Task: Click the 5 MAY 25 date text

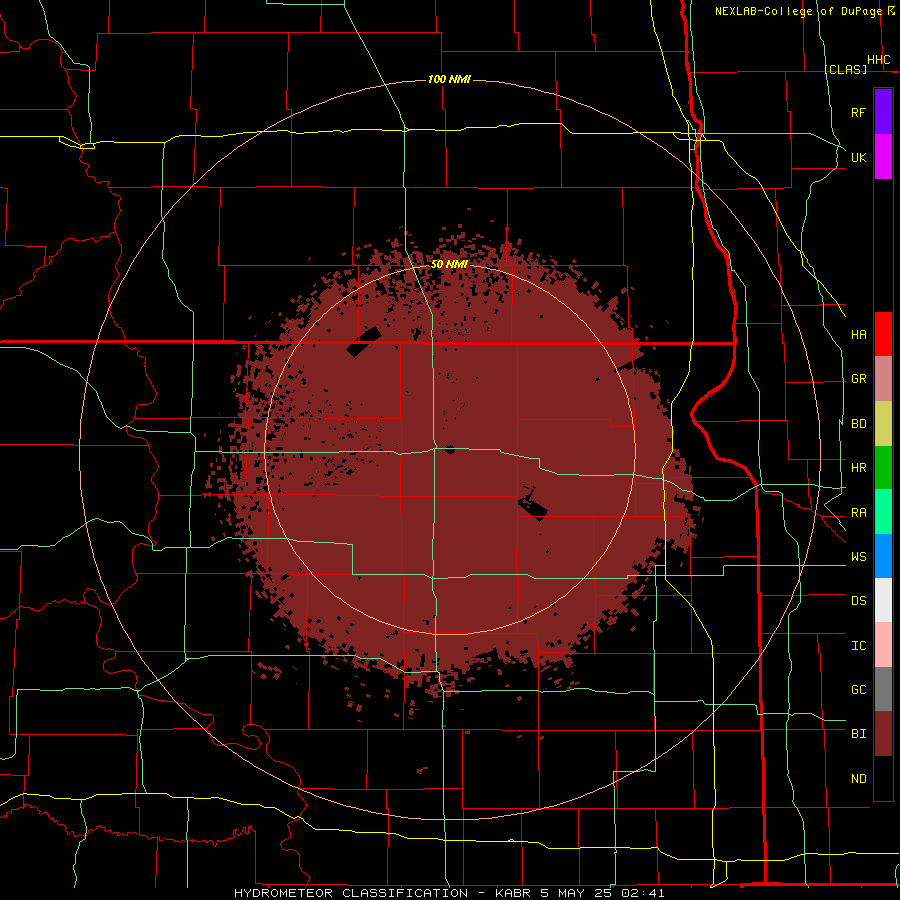Action: [x=578, y=893]
